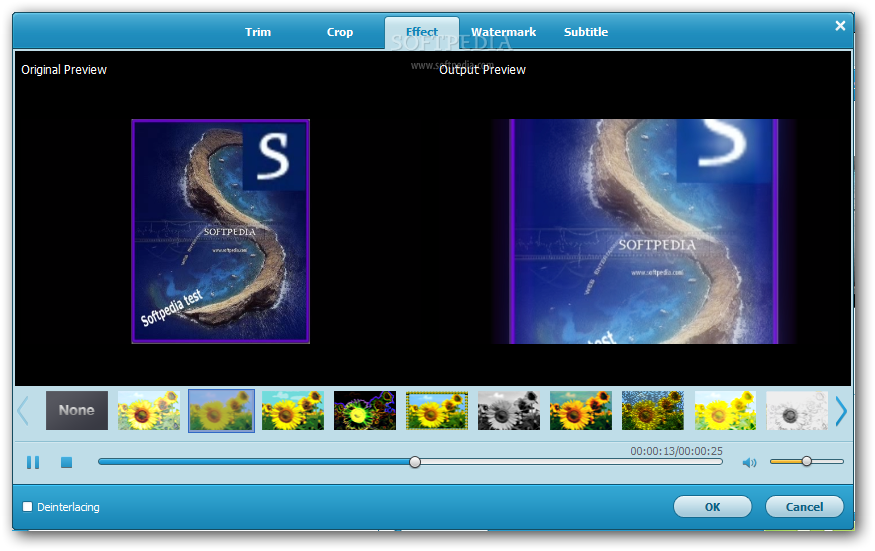875x551 pixels.
Task: Click the volume slider handle
Action: 806,461
